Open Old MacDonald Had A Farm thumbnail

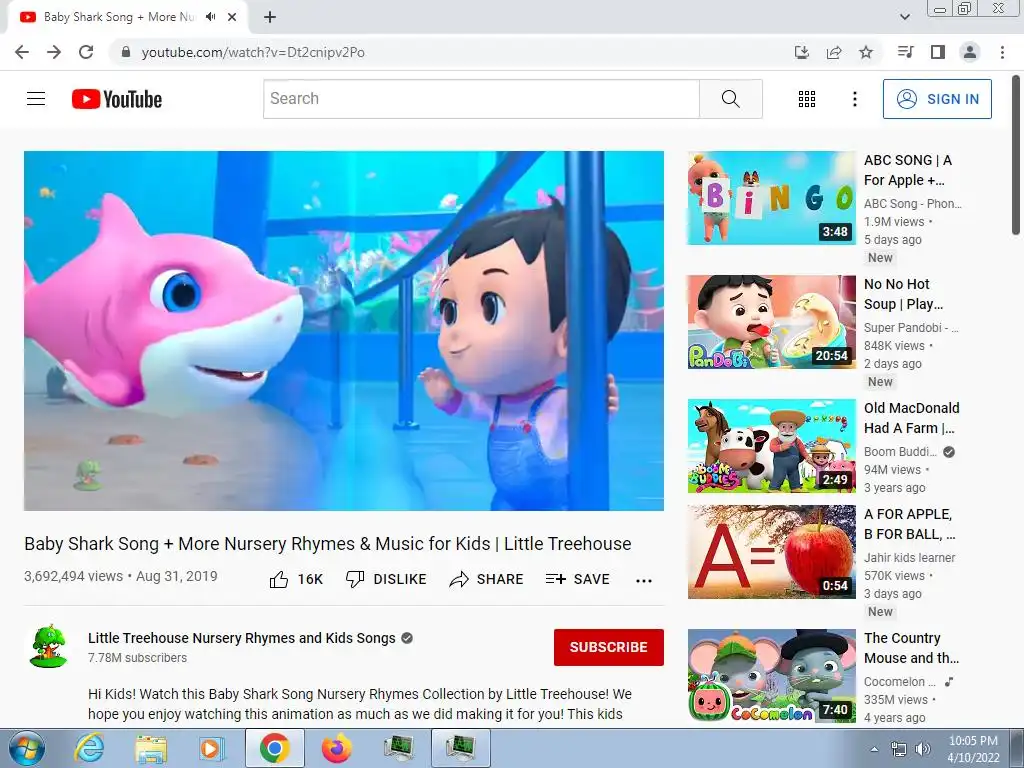tap(771, 446)
